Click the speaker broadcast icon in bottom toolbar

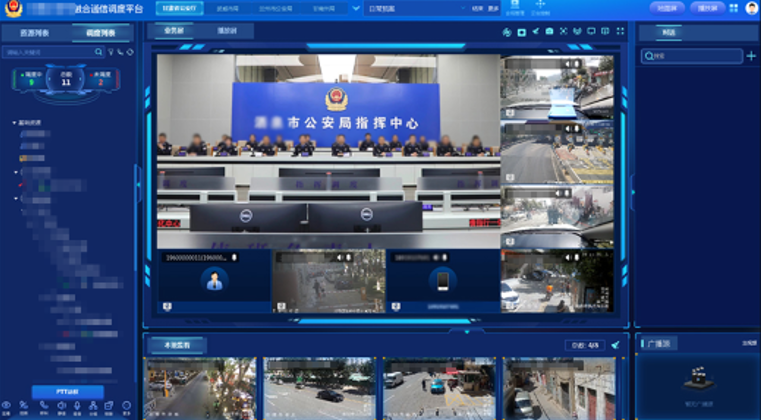point(62,406)
